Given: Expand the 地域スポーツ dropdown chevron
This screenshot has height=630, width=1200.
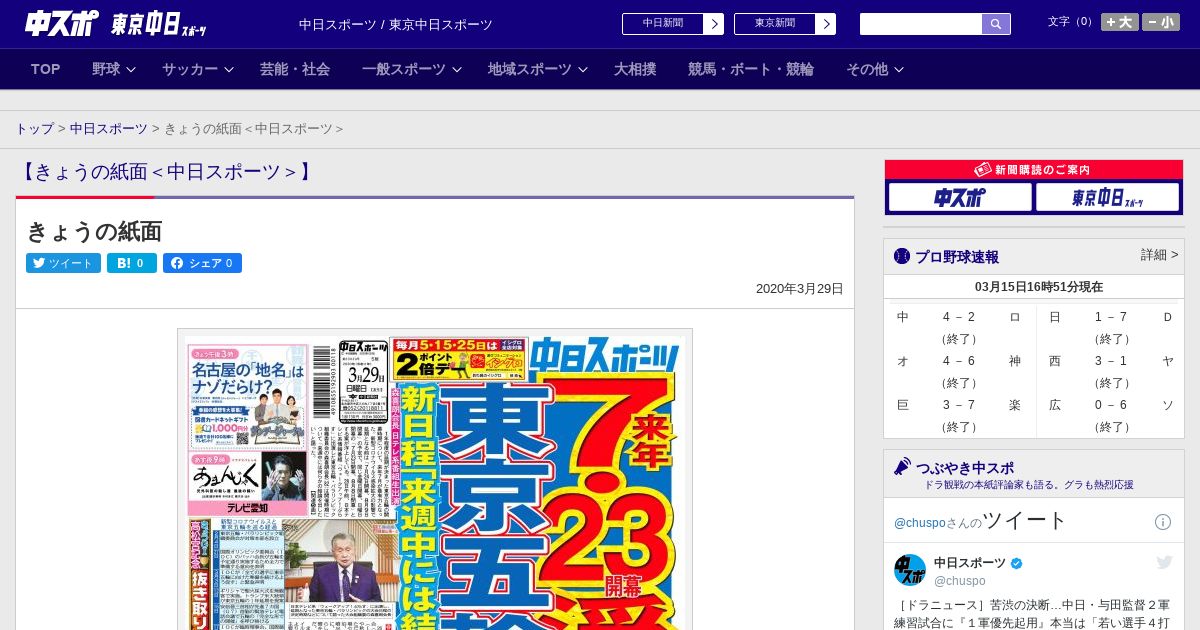Looking at the screenshot, I should click(x=583, y=70).
